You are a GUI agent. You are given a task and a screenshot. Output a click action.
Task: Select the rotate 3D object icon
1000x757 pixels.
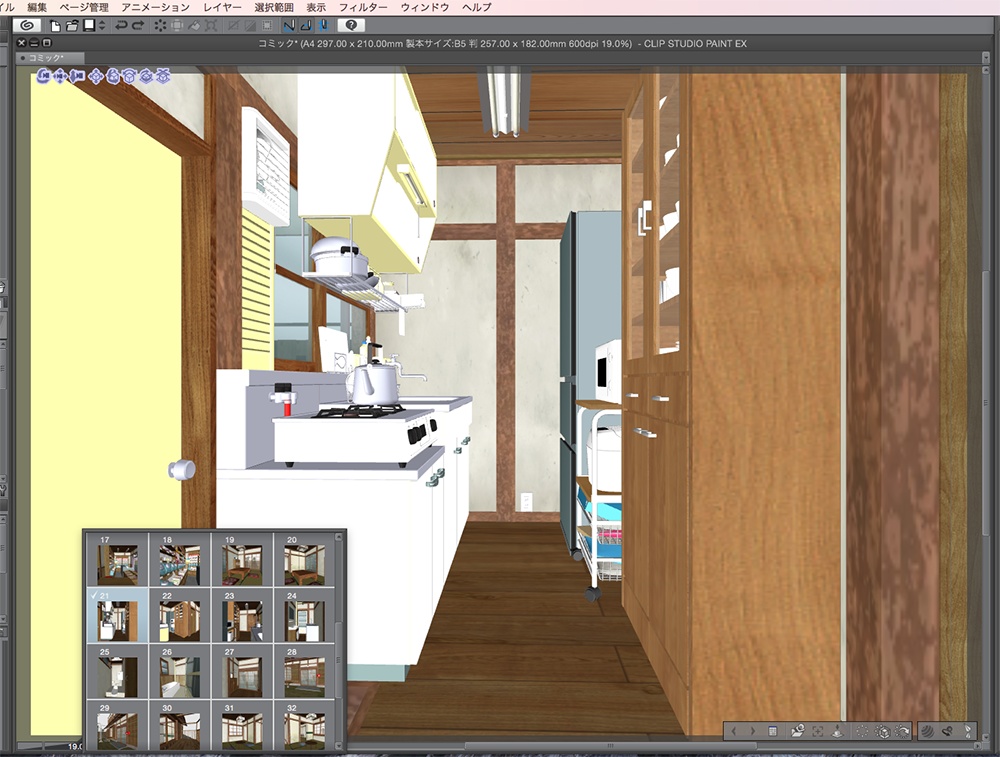(x=113, y=76)
